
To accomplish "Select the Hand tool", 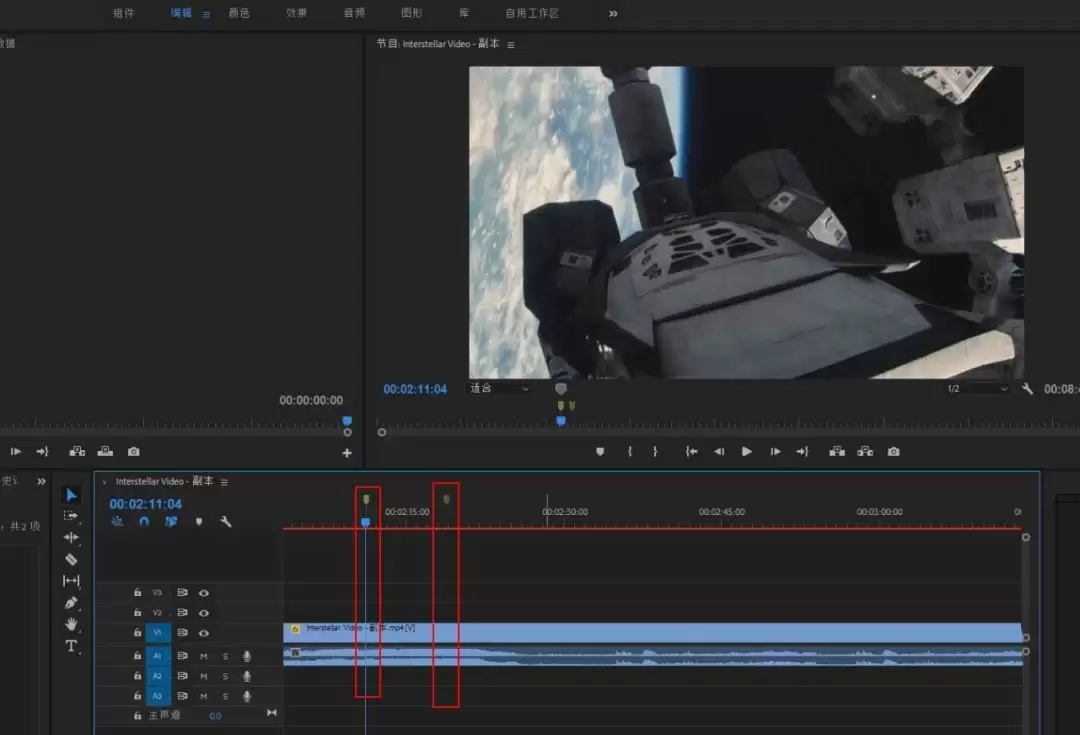I will click(x=71, y=624).
